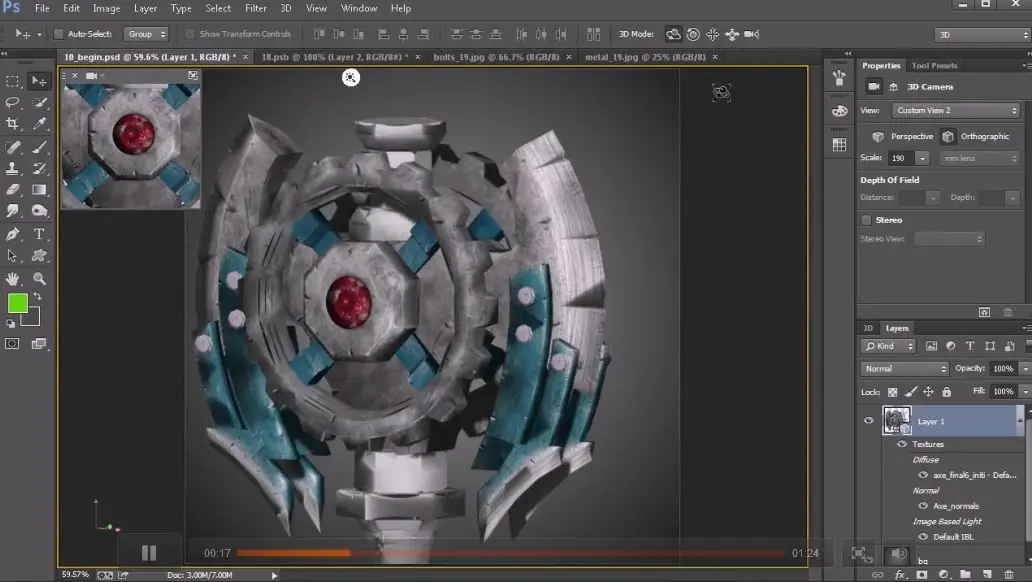Viewport: 1032px width, 582px height.
Task: Switch to the Tool Presets tab
Action: click(x=934, y=66)
